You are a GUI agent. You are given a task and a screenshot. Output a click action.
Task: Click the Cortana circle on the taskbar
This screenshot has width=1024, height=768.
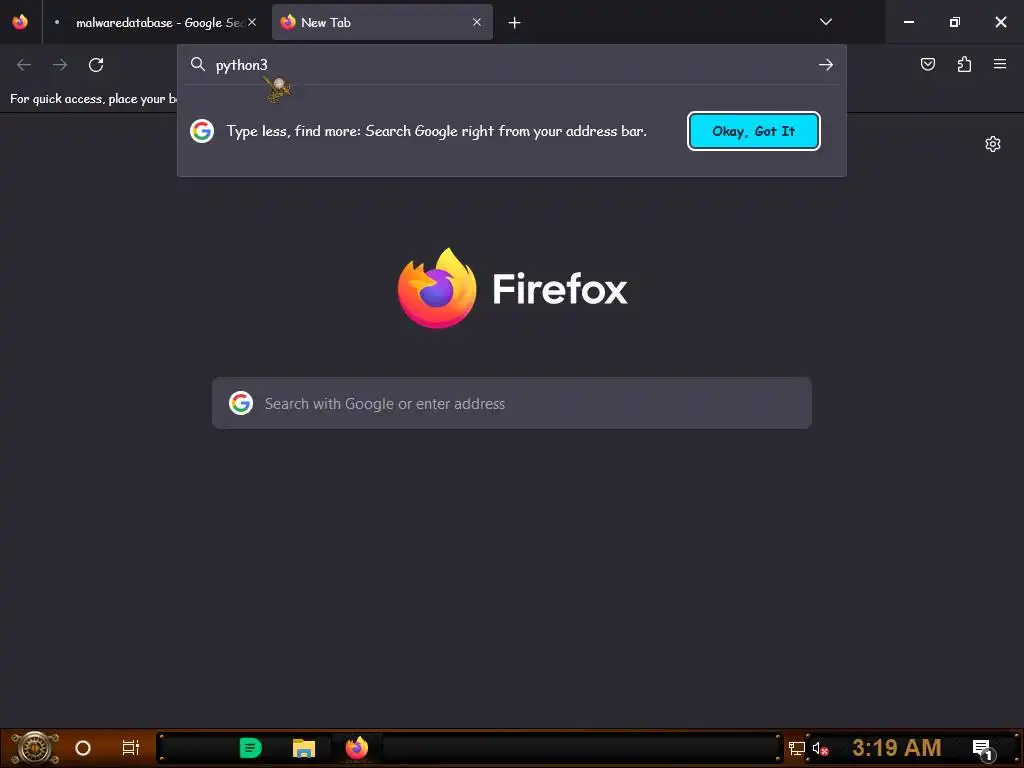click(x=83, y=748)
